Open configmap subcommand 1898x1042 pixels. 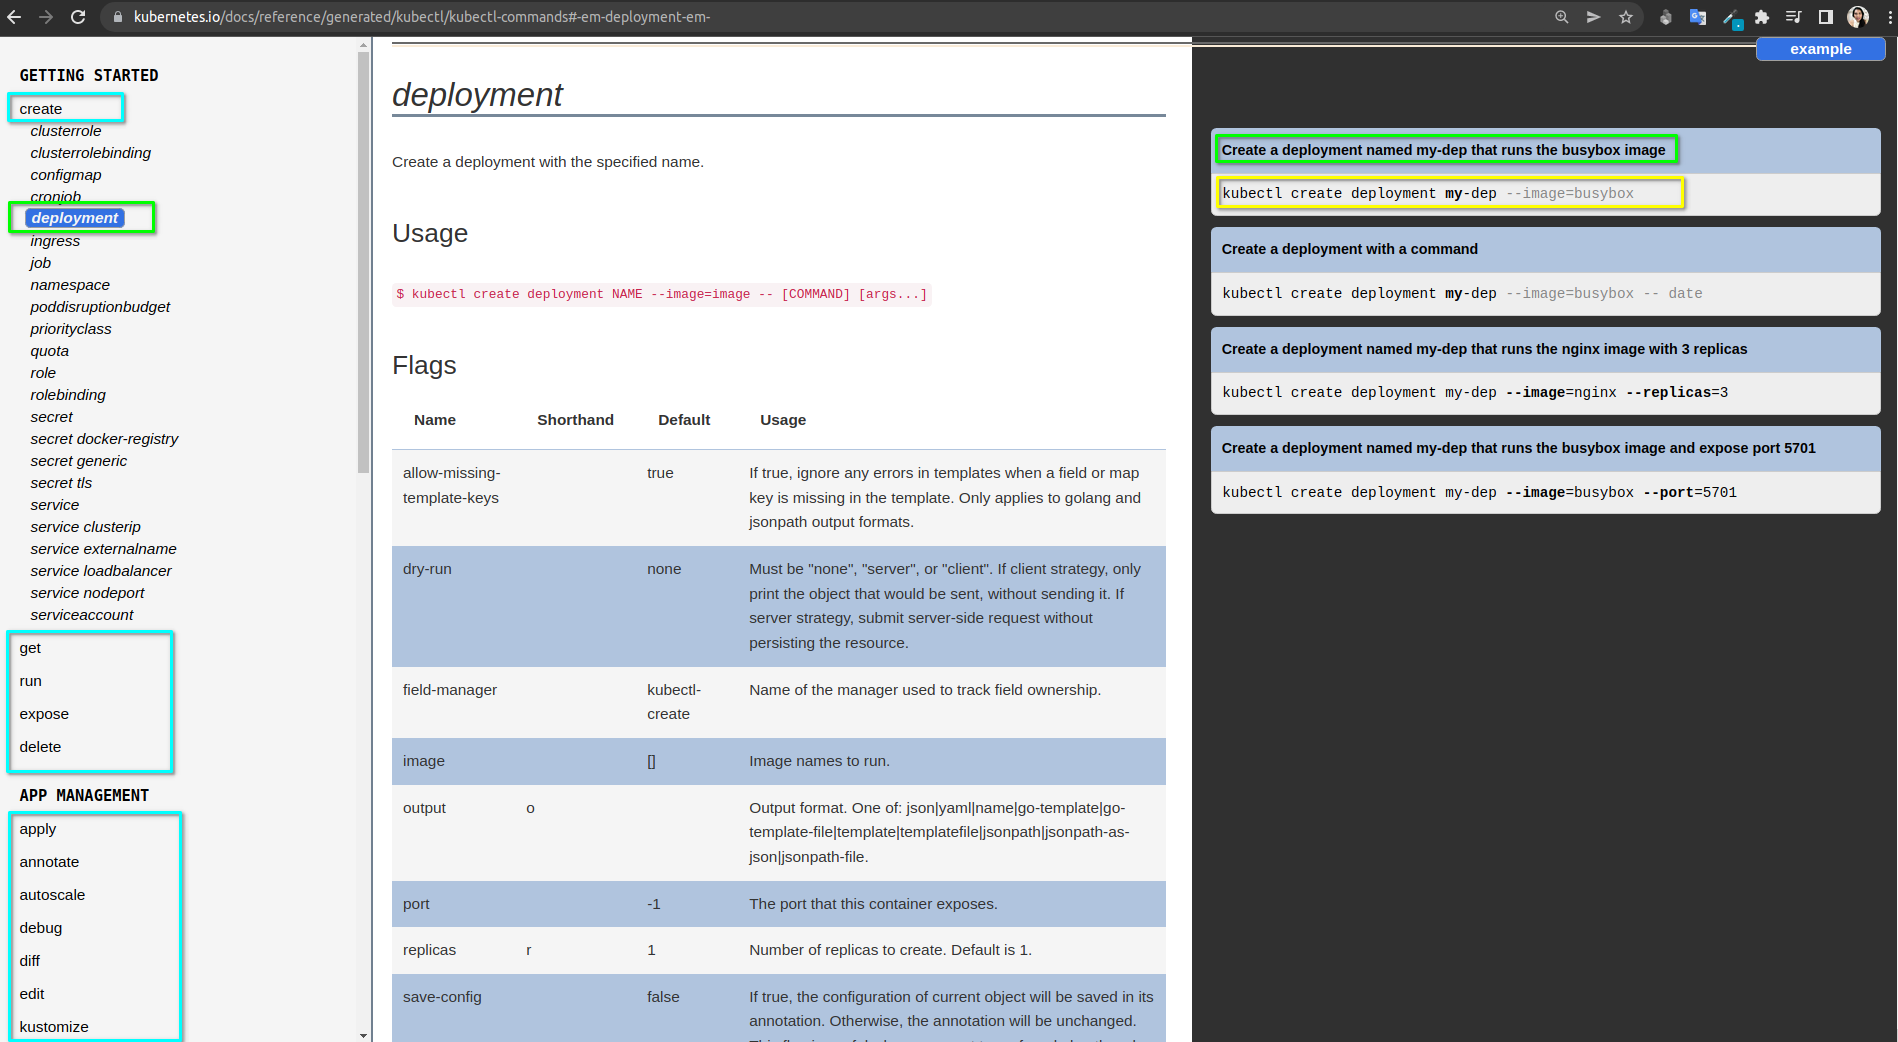click(66, 175)
